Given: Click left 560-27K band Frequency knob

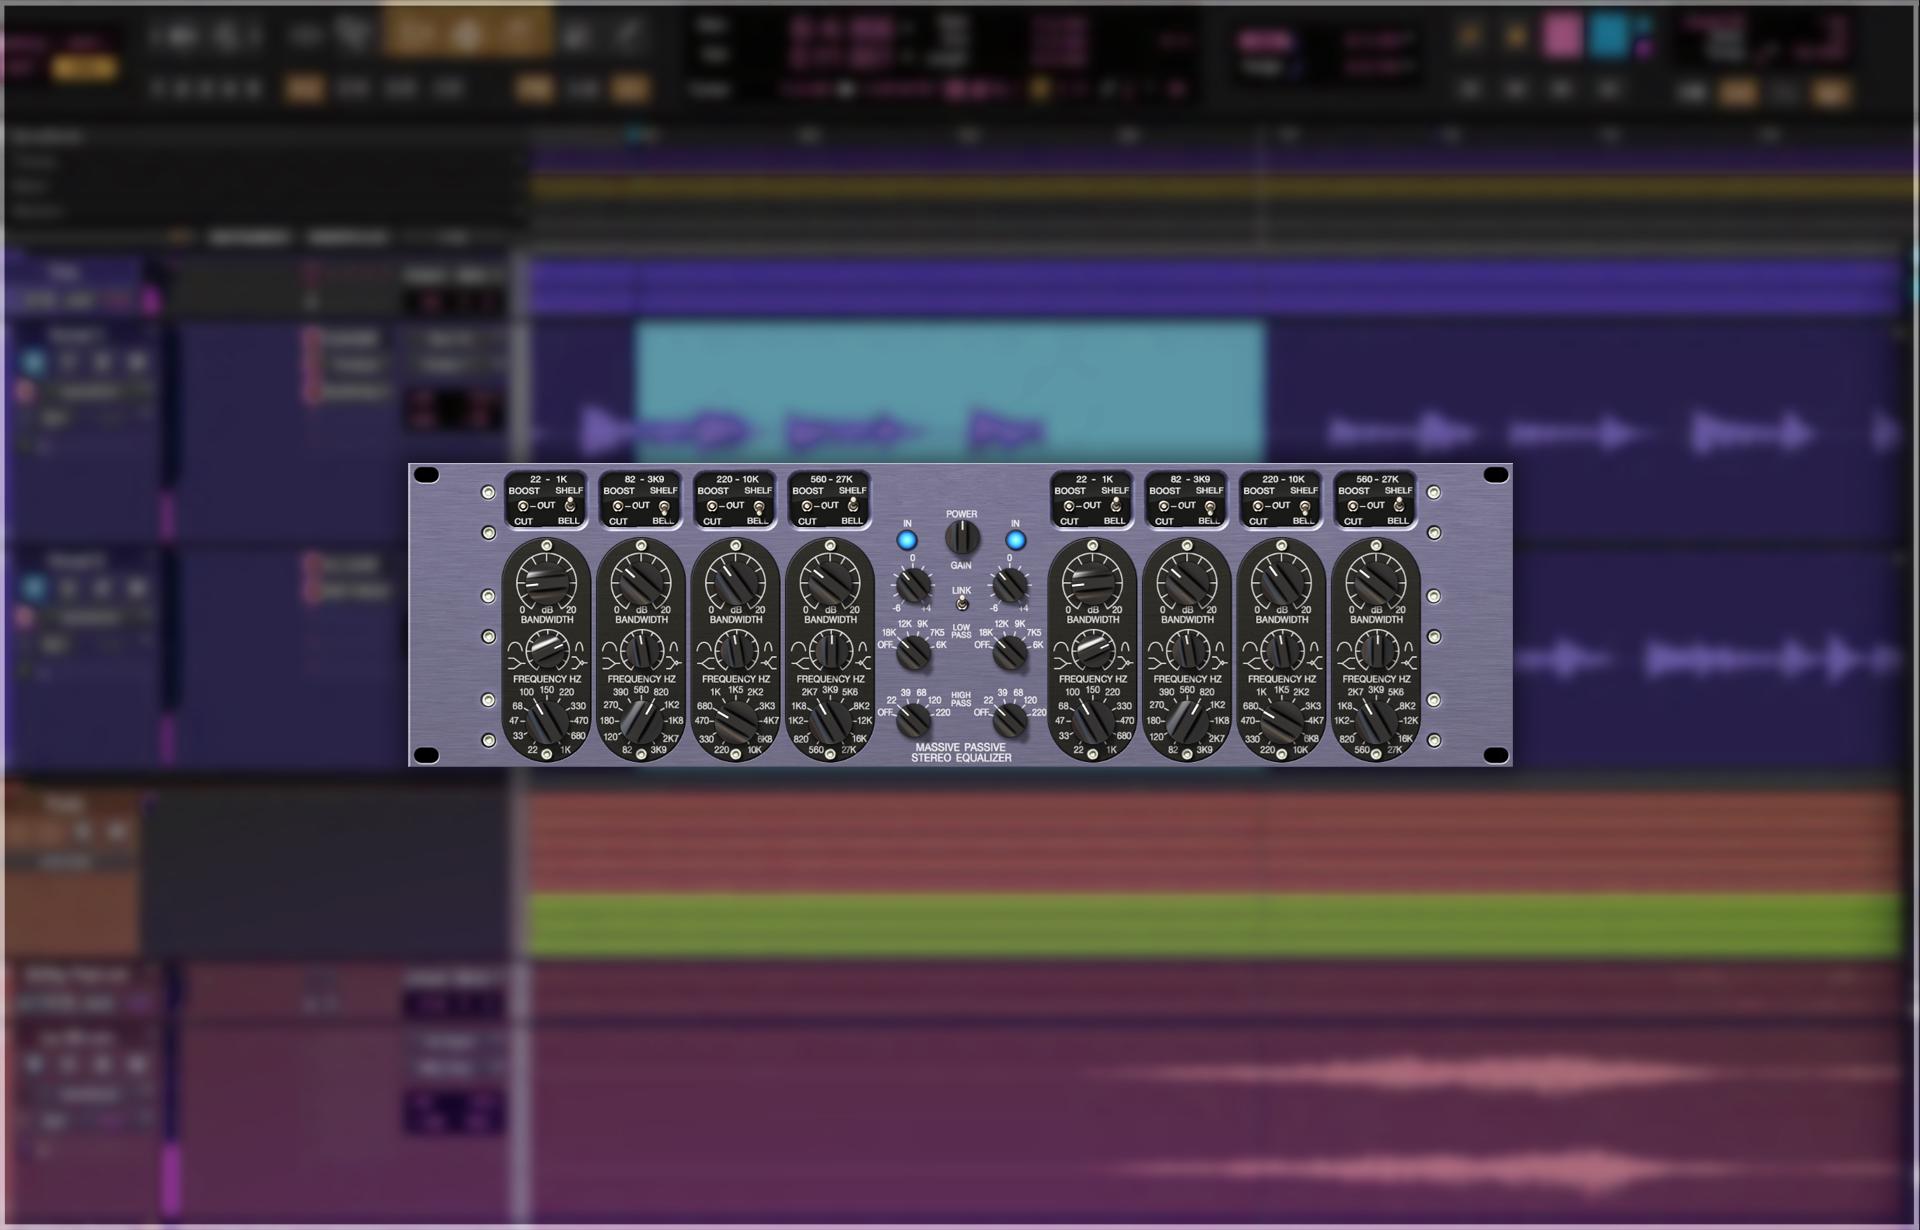Looking at the screenshot, I should tap(830, 720).
